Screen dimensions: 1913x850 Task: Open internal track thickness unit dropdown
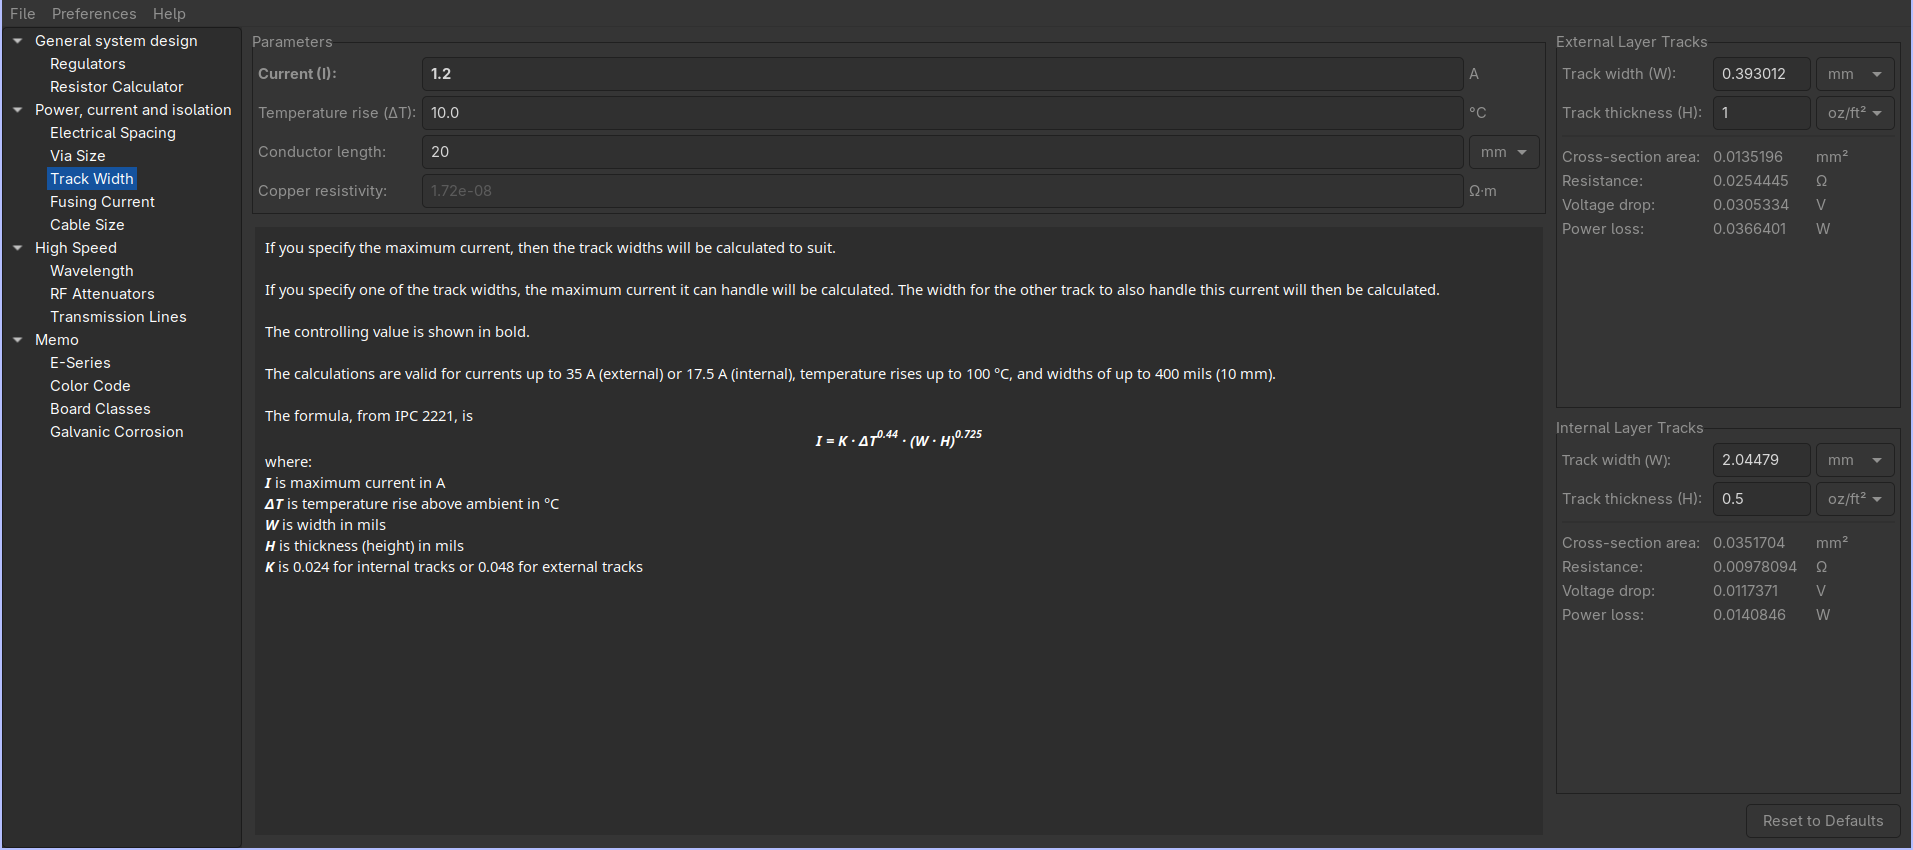tap(1854, 499)
